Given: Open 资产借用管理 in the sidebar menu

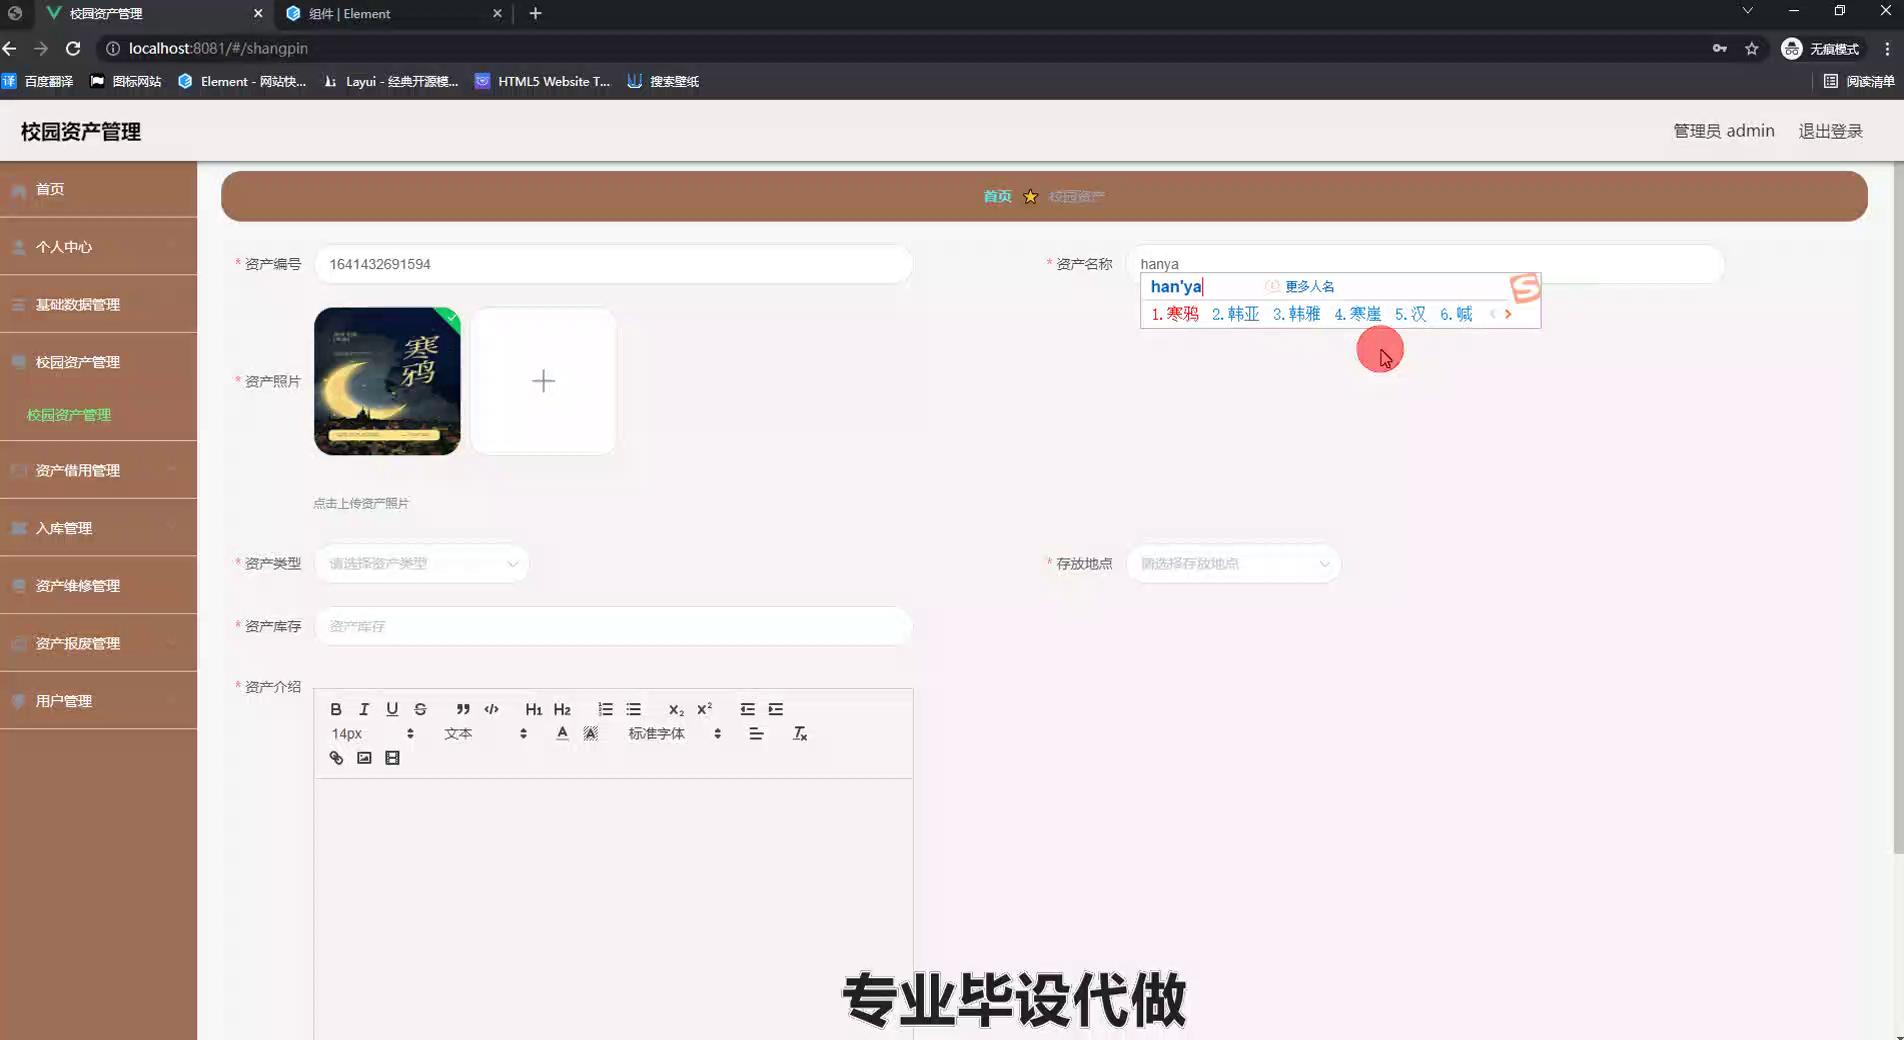Looking at the screenshot, I should point(78,470).
